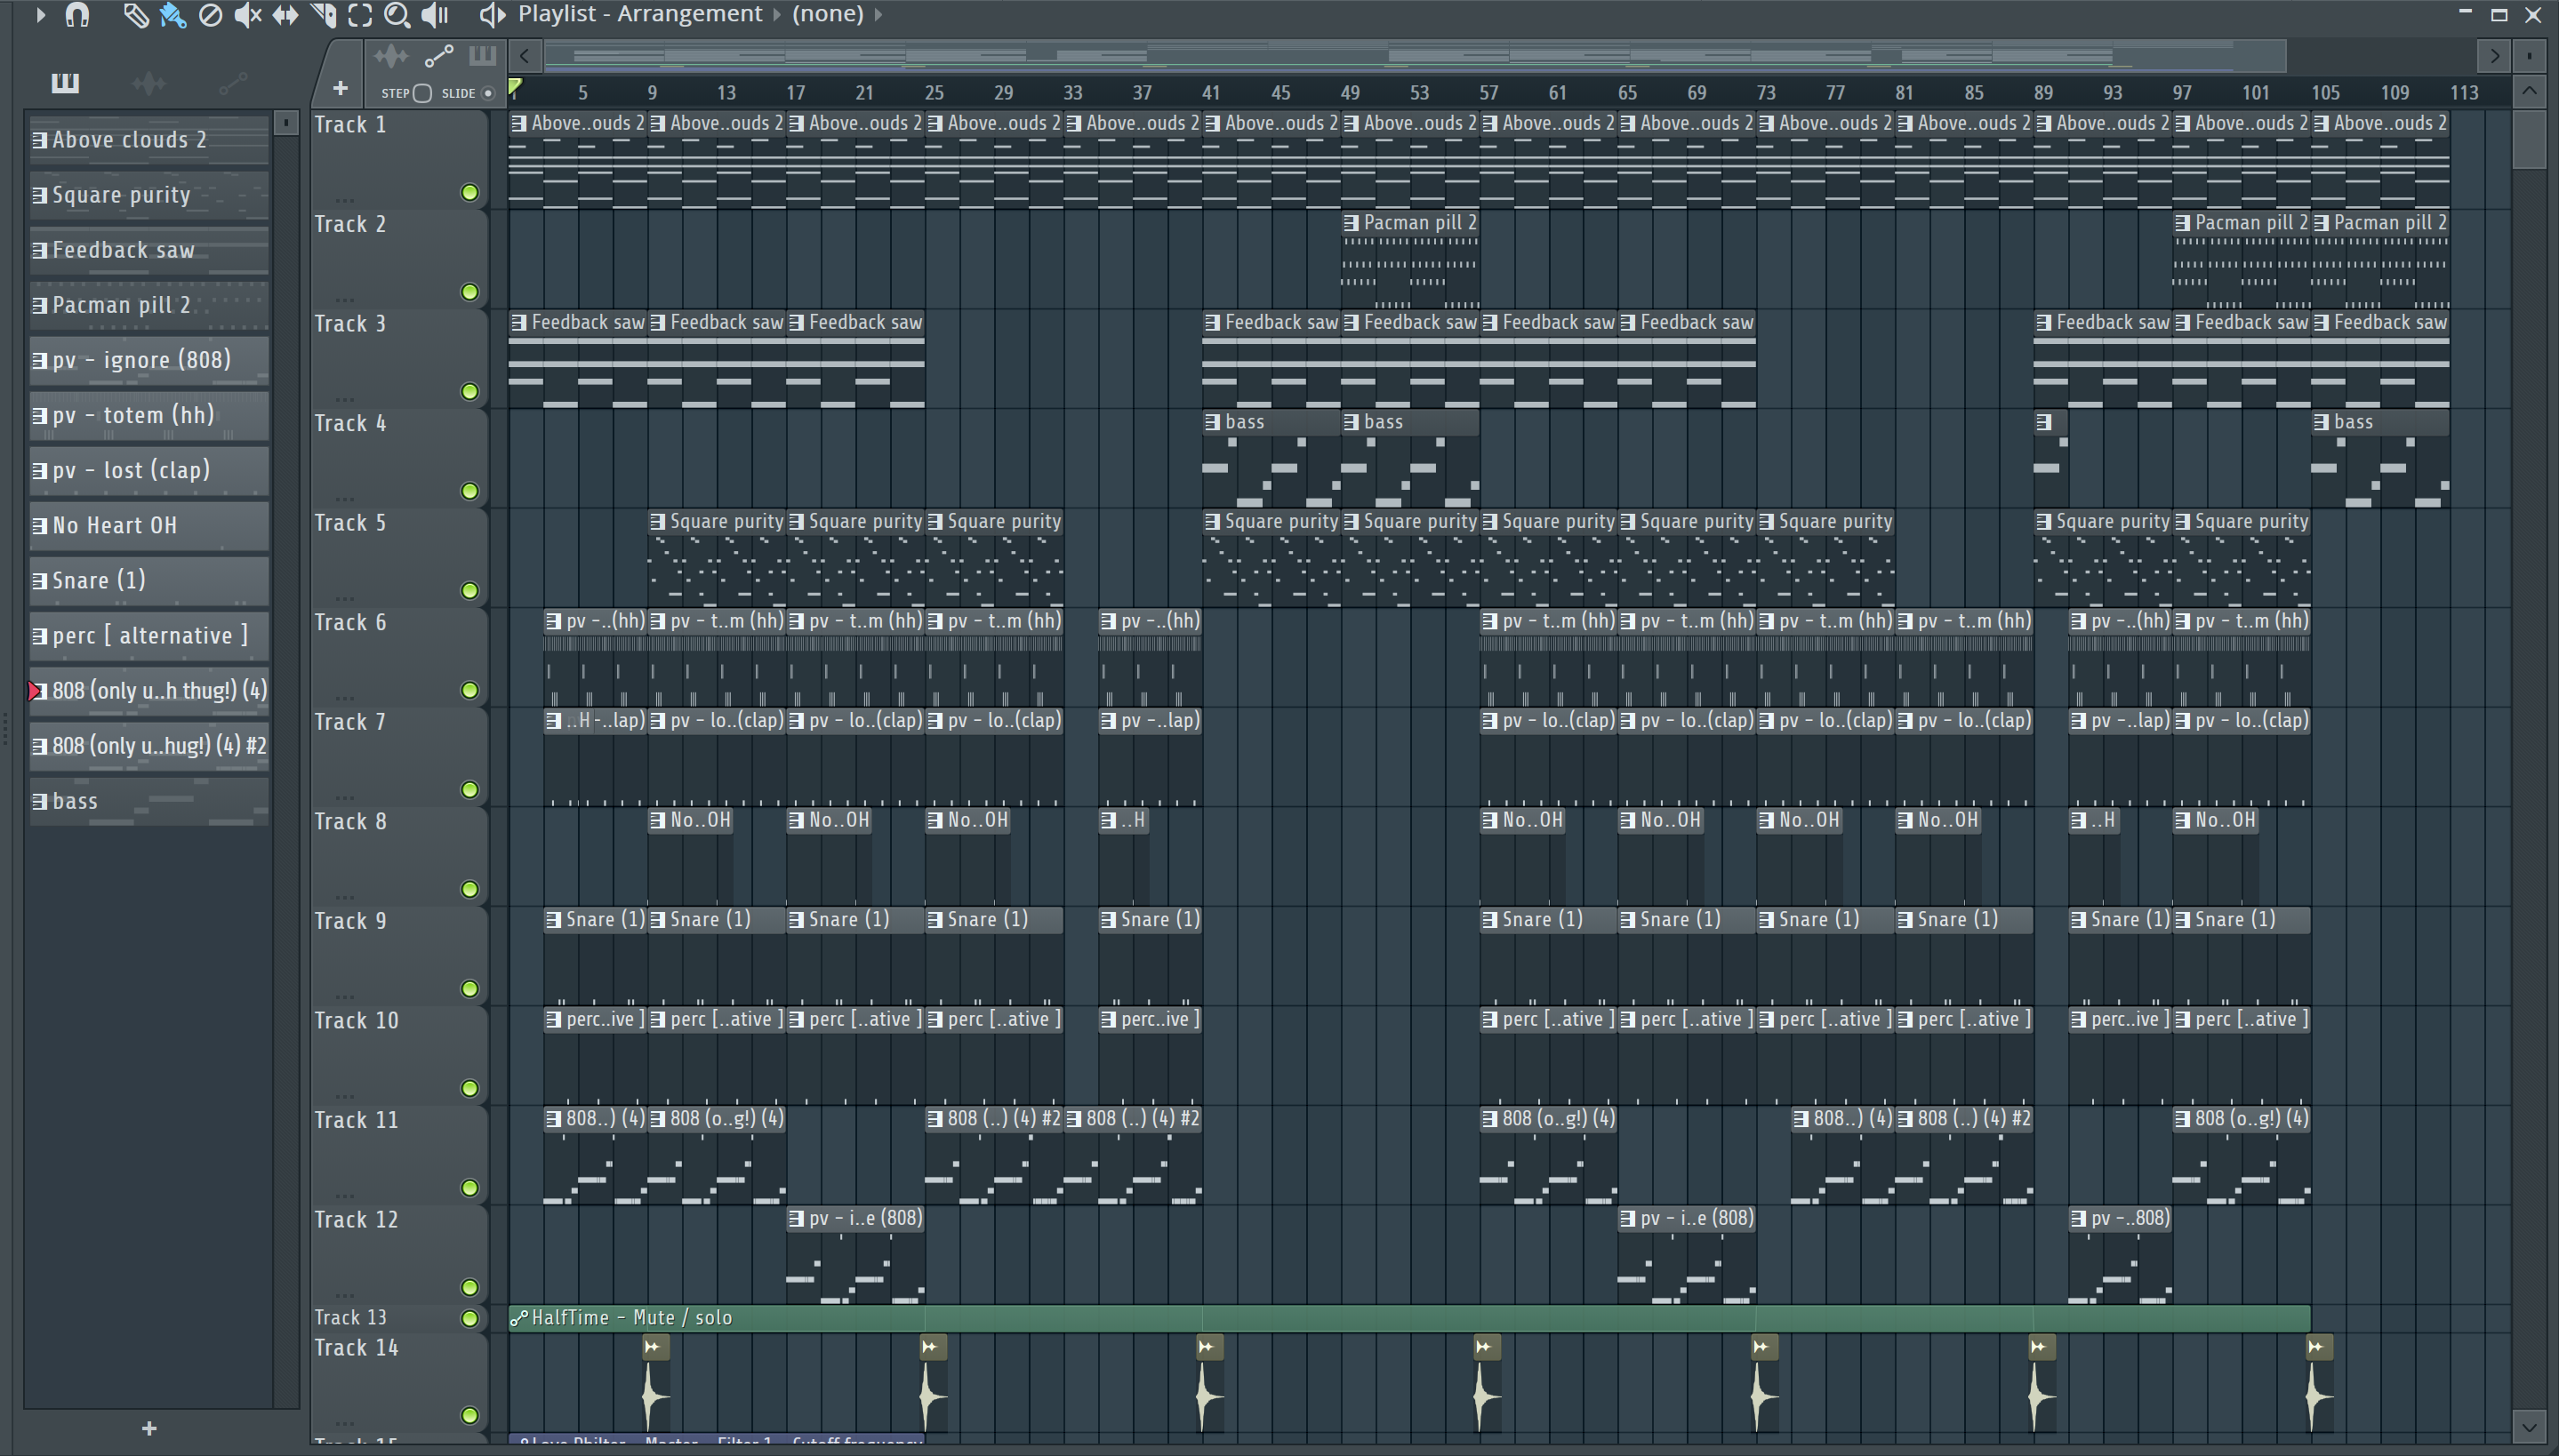Click the vertical scrollbar thumb on the right
The width and height of the screenshot is (2559, 1456).
tap(2529, 140)
